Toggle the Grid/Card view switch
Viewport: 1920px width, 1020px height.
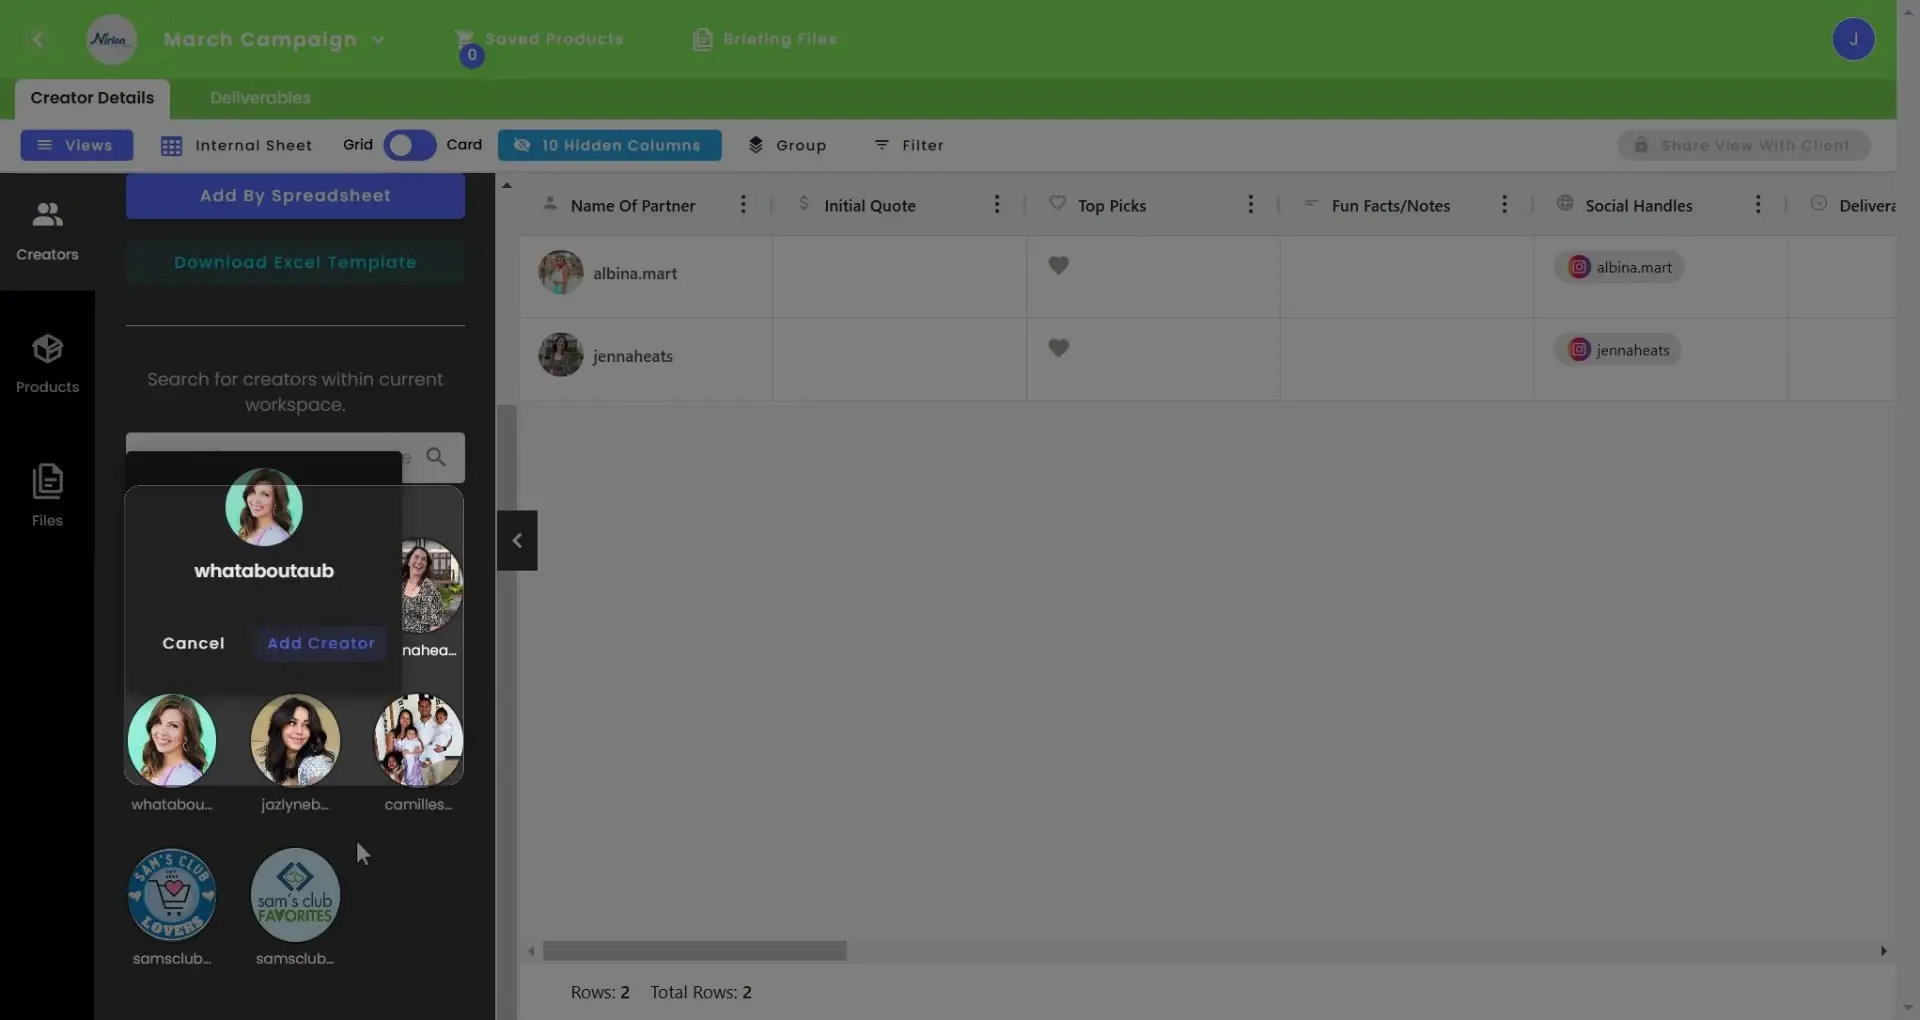click(x=408, y=145)
